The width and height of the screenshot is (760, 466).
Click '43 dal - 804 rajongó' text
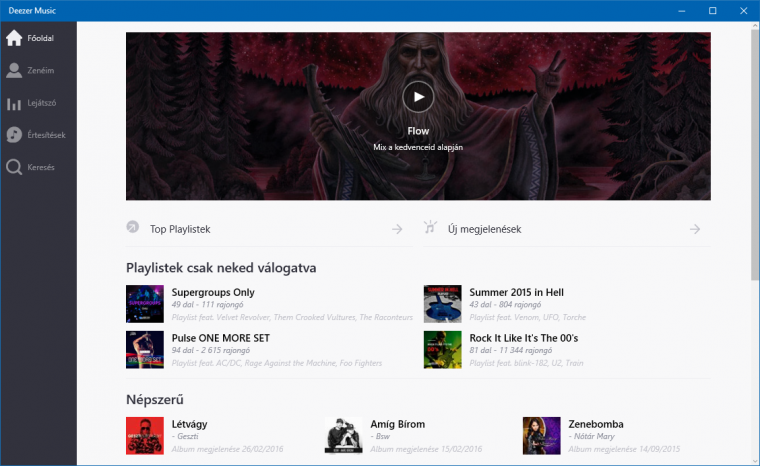(505, 305)
